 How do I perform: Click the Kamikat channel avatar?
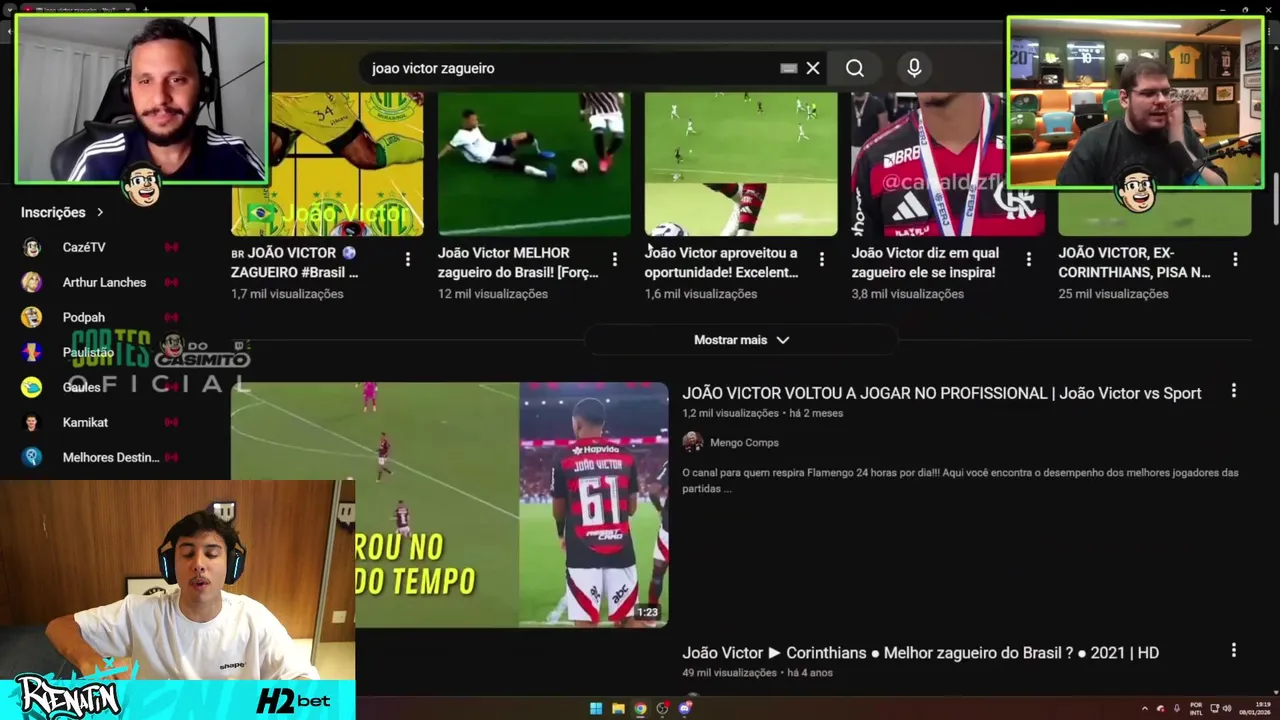[x=32, y=422]
